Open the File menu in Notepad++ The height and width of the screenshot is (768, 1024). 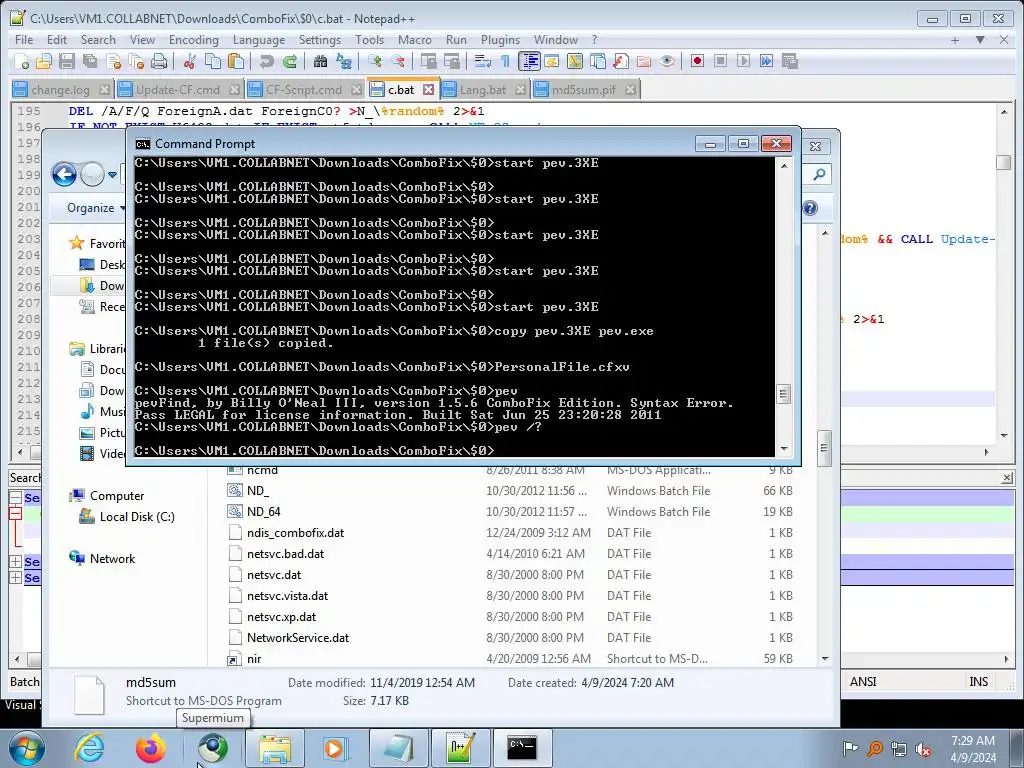click(x=24, y=40)
